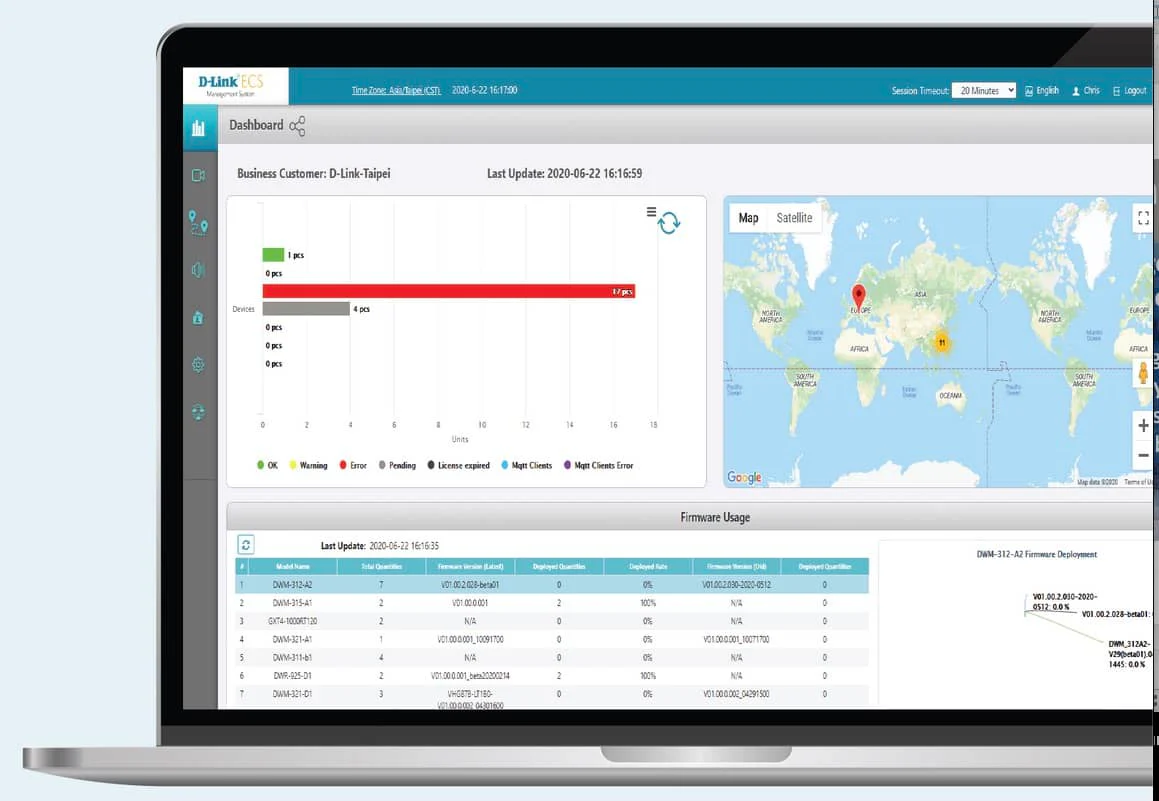Toggle the Pending legend series
The width and height of the screenshot is (1159, 801).
(398, 466)
